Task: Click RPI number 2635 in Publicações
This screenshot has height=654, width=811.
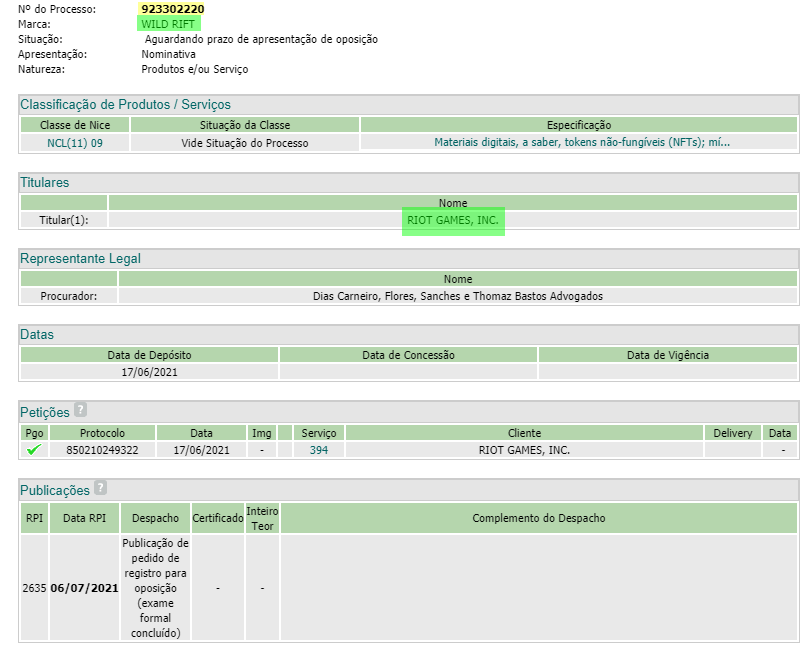Action: (34, 588)
